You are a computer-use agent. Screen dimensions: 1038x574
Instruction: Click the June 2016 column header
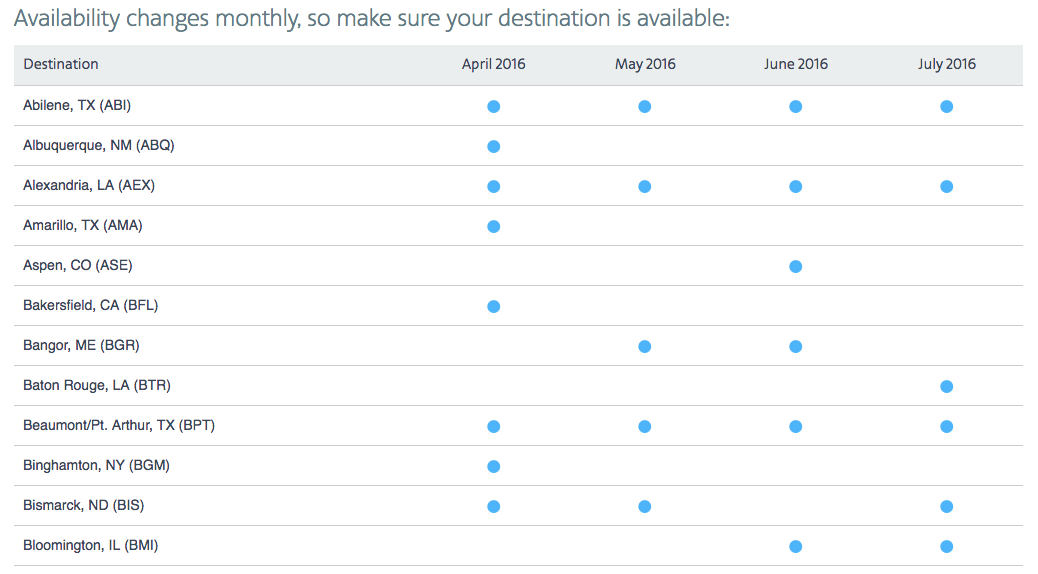point(796,64)
